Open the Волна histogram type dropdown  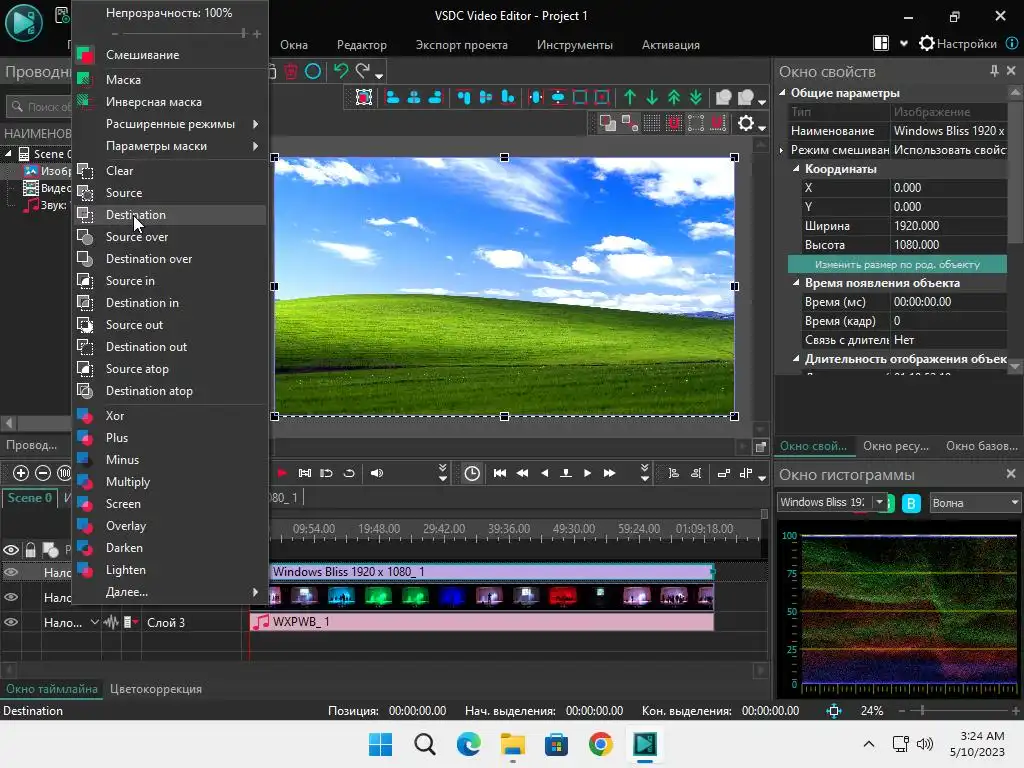975,503
